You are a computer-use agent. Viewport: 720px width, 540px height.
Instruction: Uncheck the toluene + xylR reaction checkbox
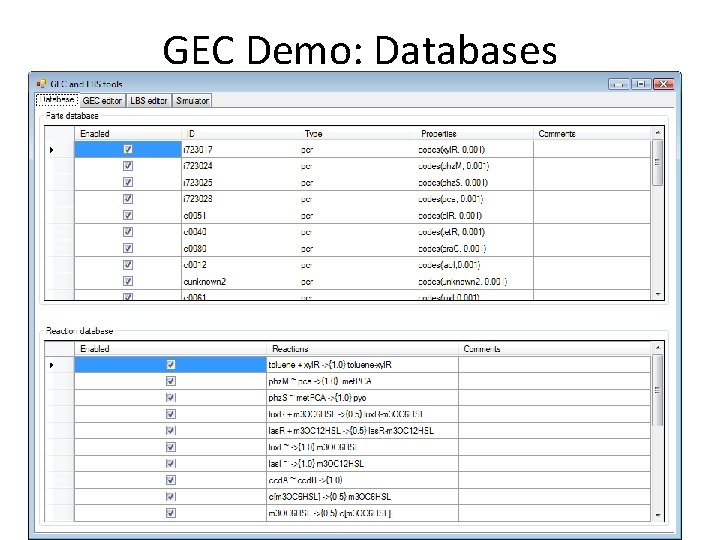click(x=171, y=365)
